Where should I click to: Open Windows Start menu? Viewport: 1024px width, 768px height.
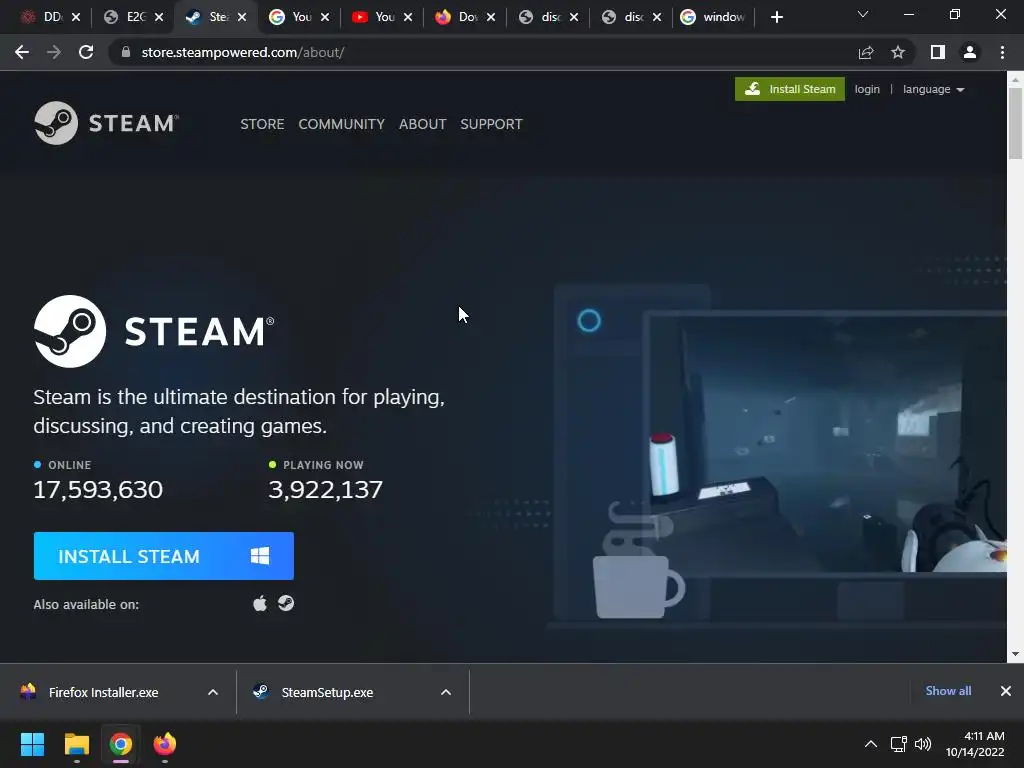pos(32,744)
